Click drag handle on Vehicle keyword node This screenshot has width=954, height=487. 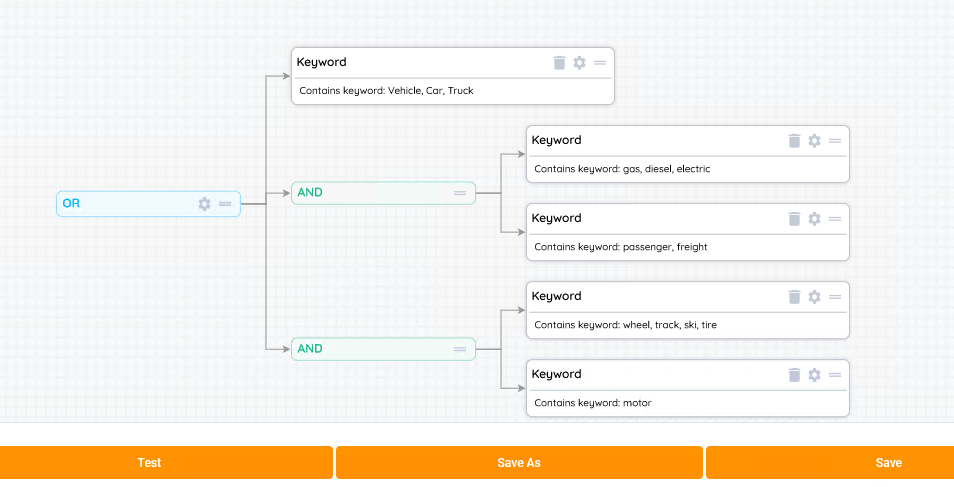pos(600,63)
